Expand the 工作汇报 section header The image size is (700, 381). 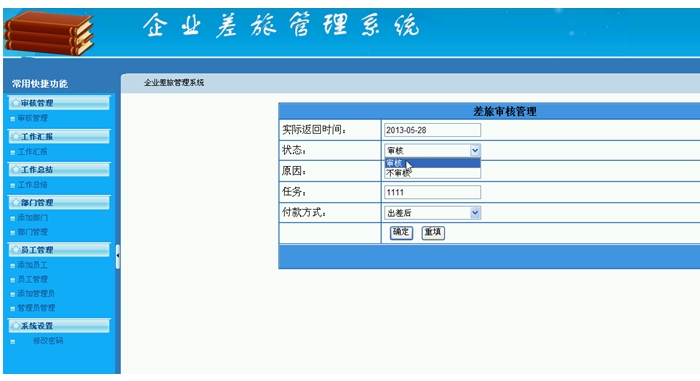pos(59,136)
